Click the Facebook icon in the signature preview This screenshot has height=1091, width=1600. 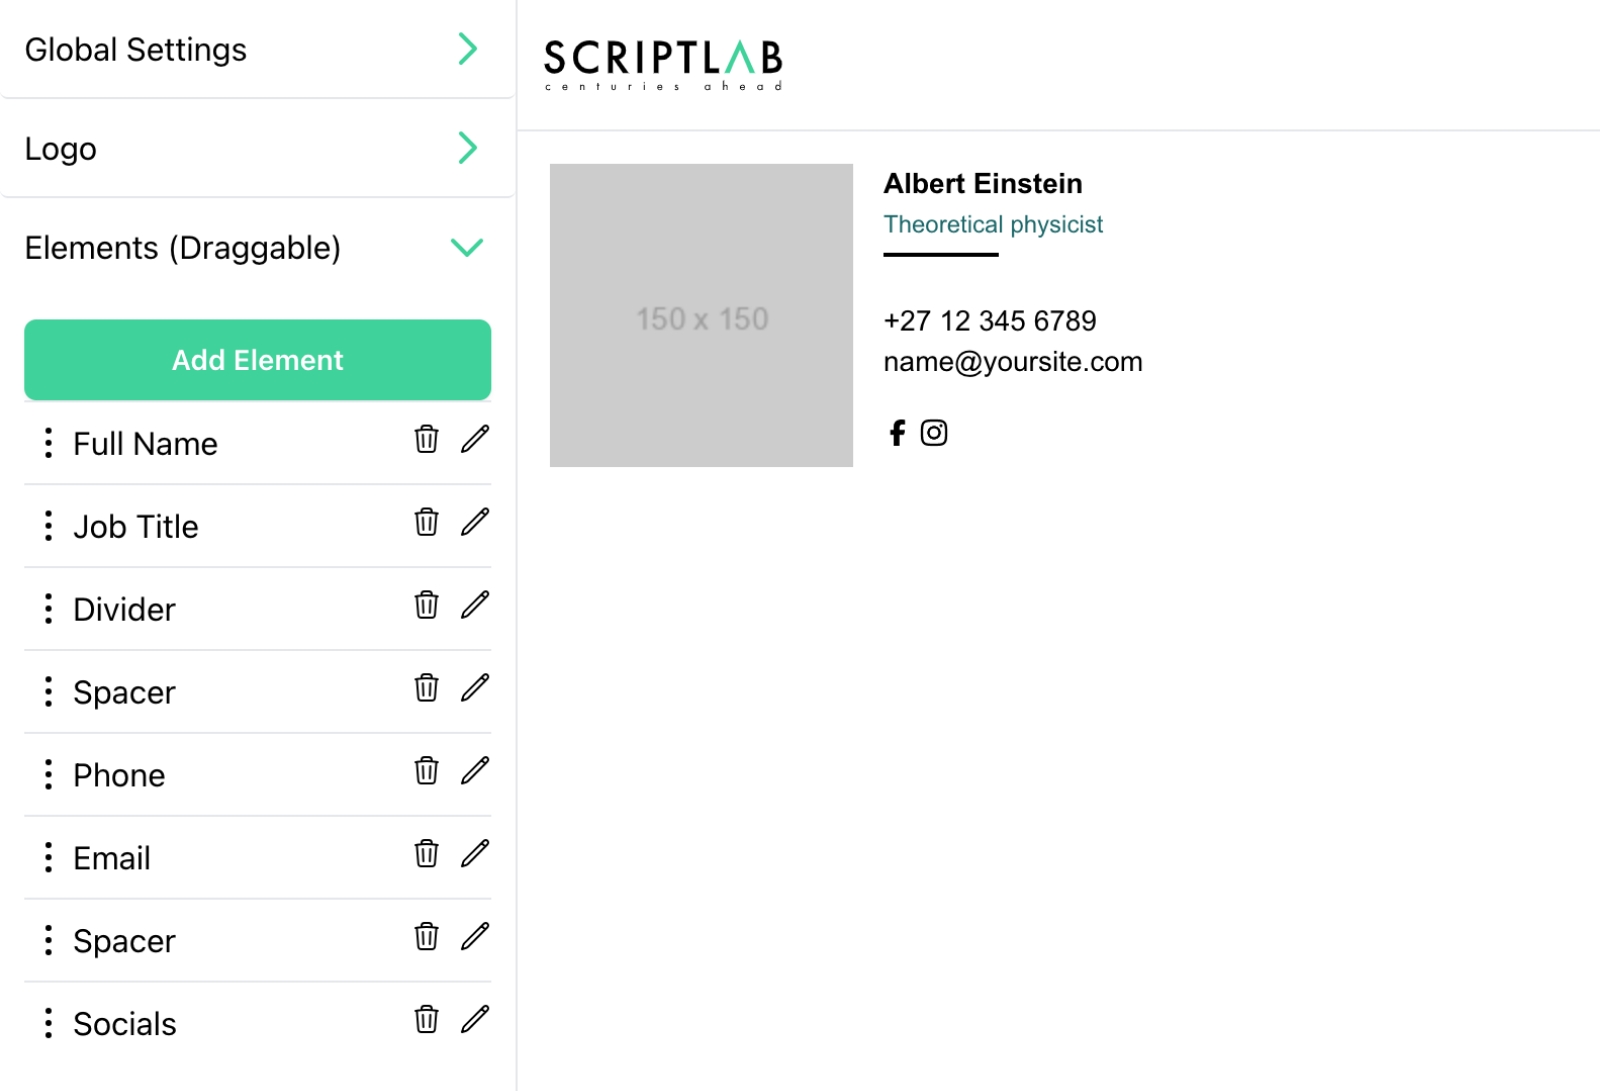pyautogui.click(x=896, y=433)
